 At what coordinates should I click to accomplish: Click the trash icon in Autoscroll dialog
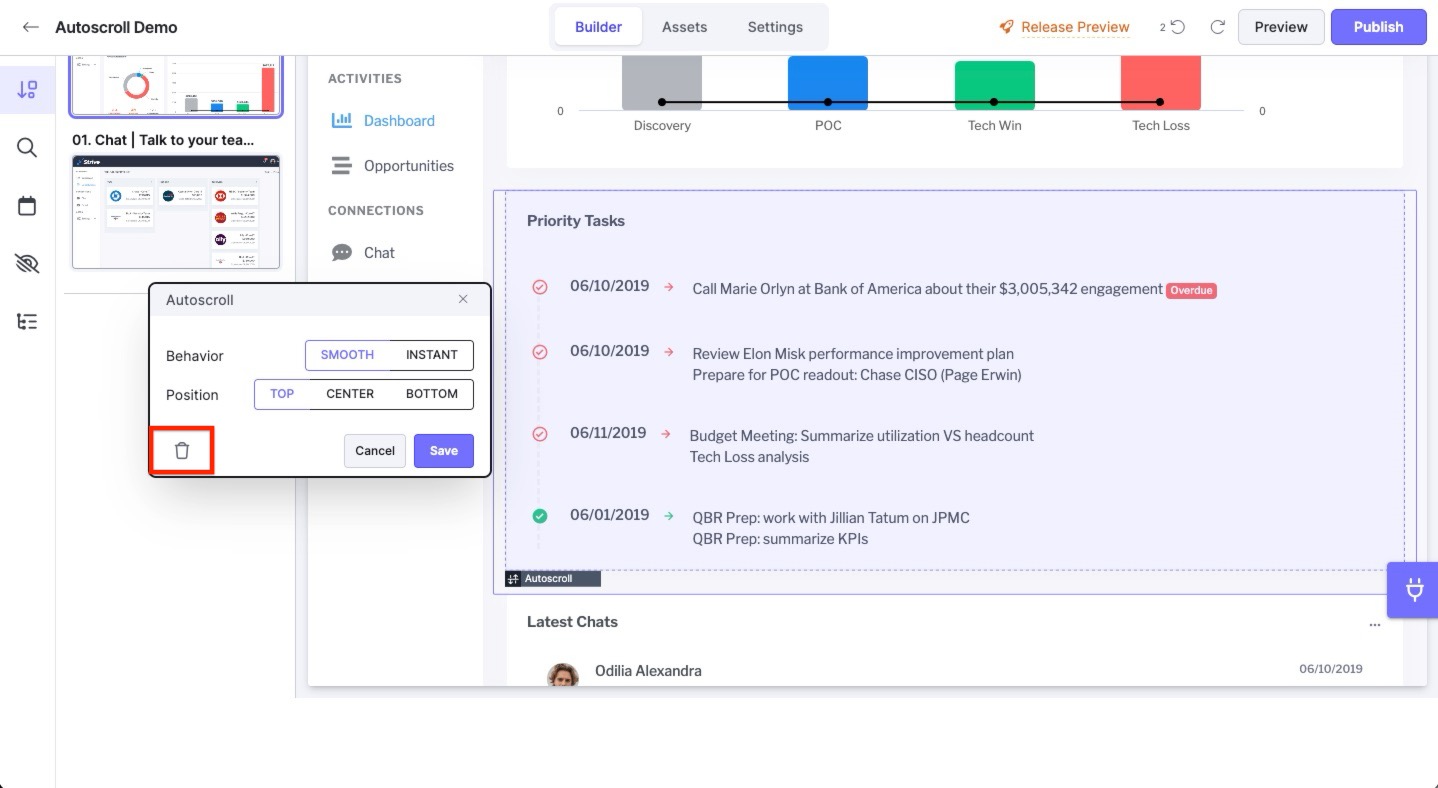click(182, 451)
